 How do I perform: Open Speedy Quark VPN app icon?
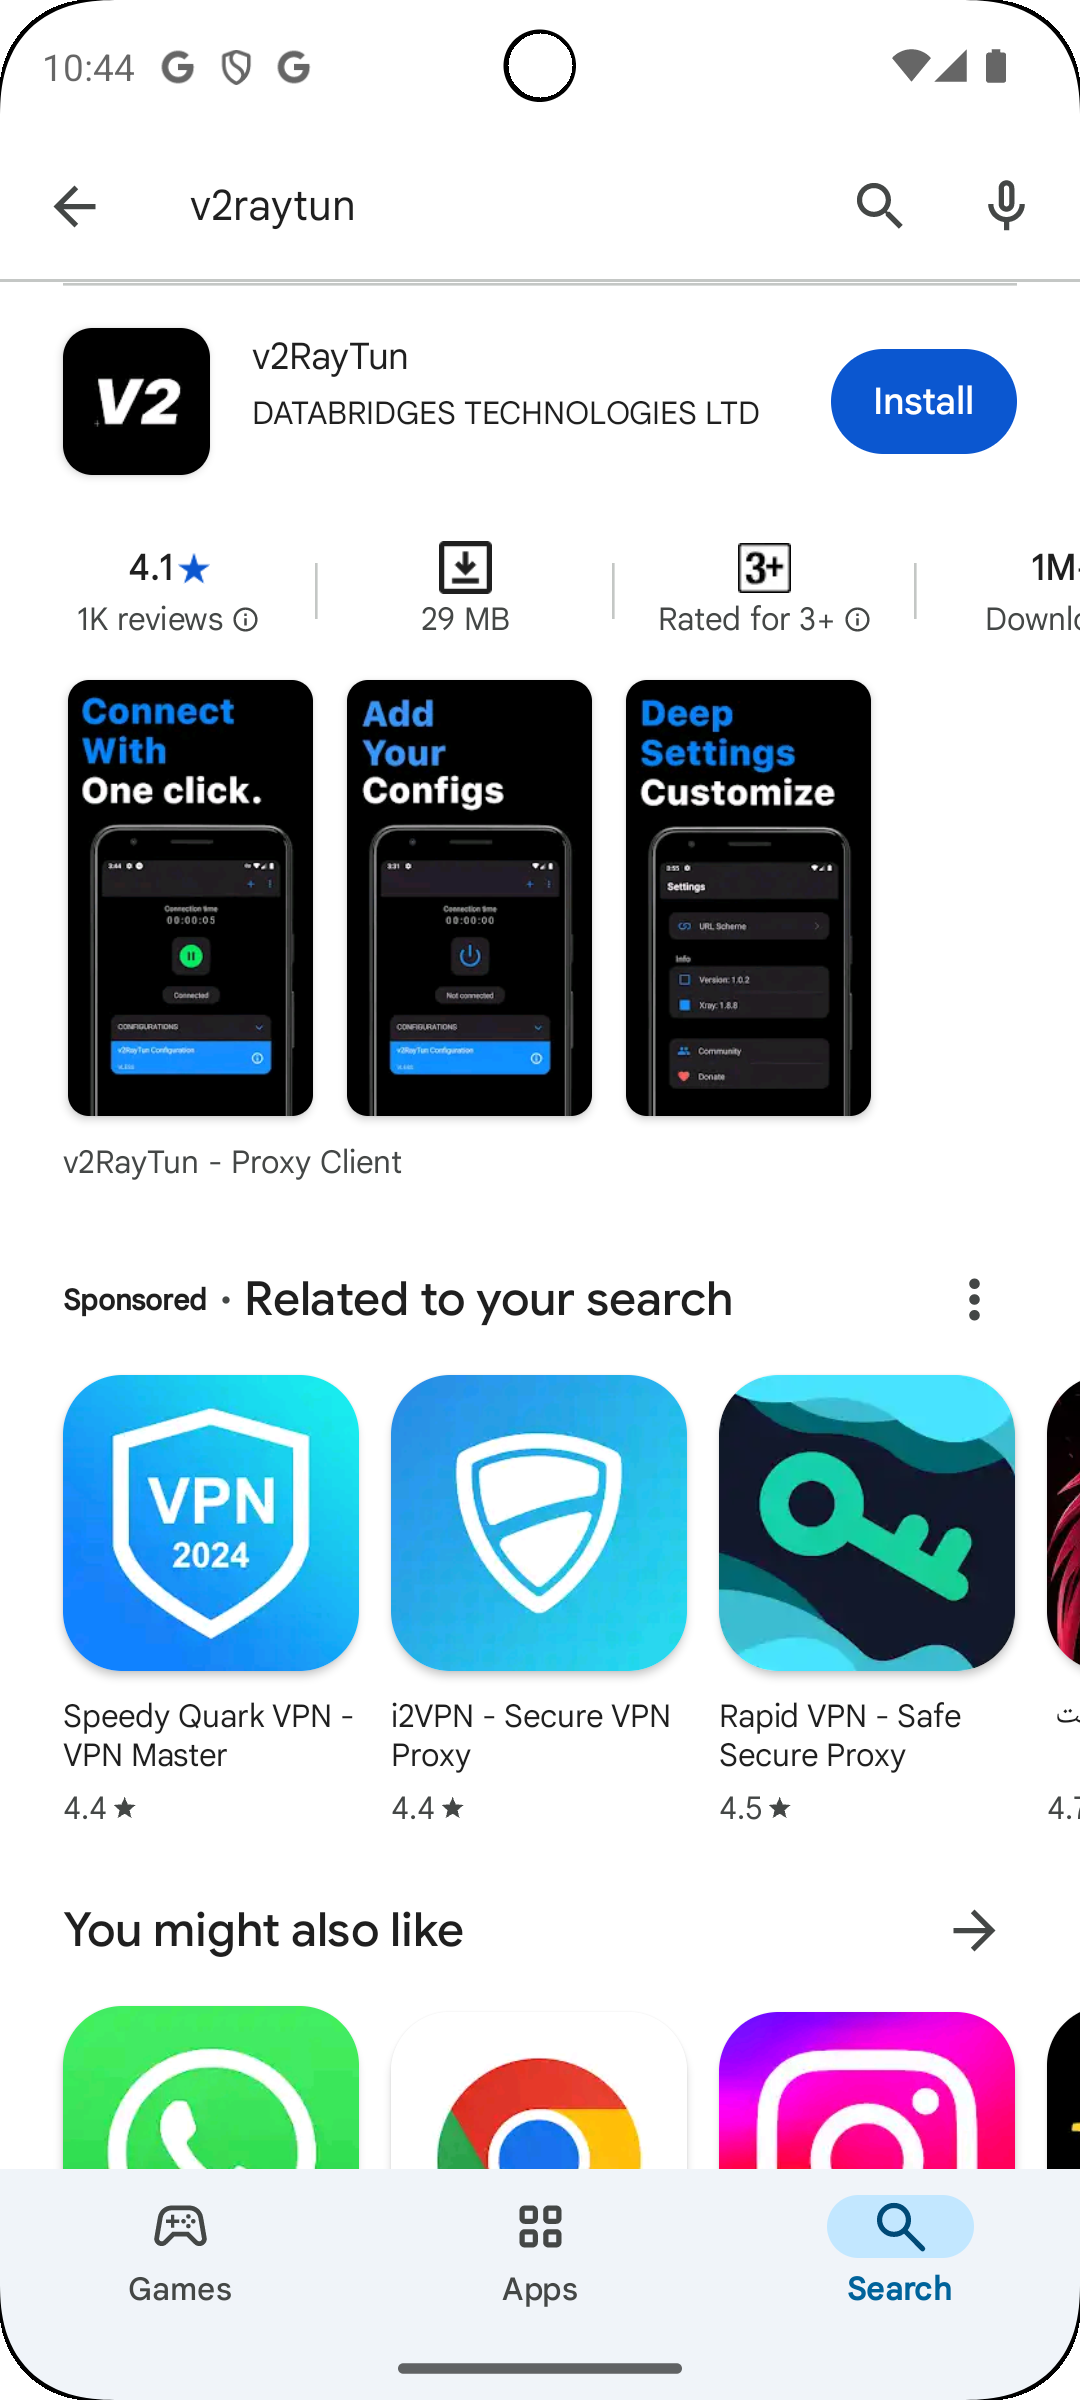(211, 1522)
